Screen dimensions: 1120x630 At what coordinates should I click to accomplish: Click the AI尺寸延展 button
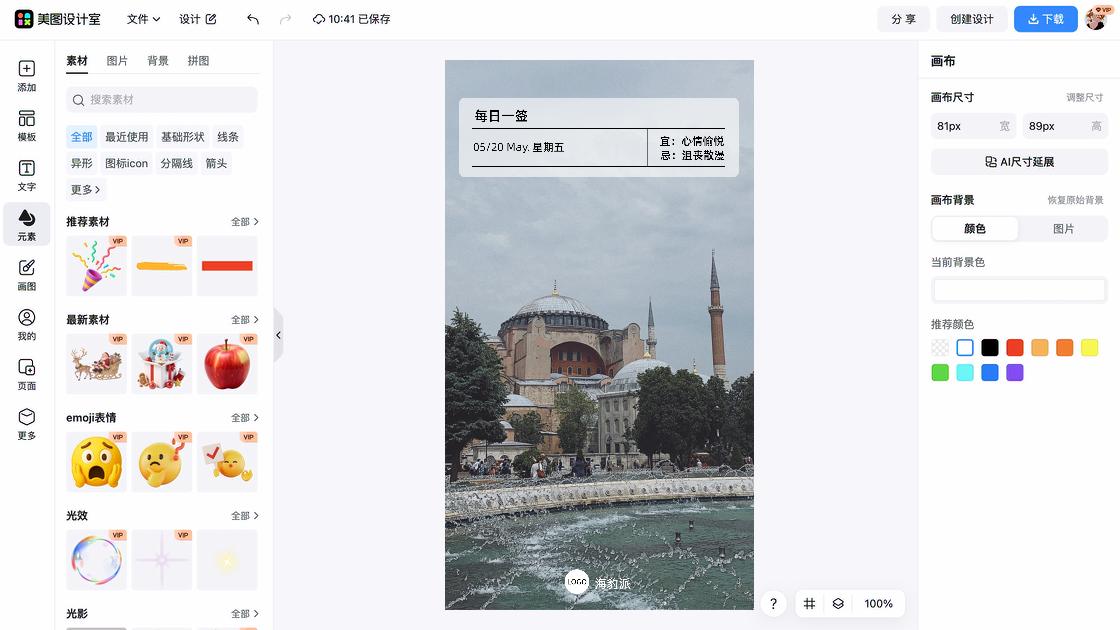[x=1019, y=162]
